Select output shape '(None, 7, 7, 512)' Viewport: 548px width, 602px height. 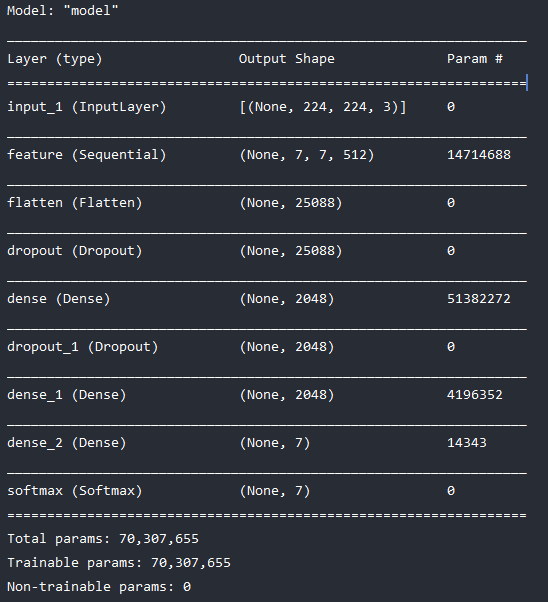pyautogui.click(x=306, y=155)
